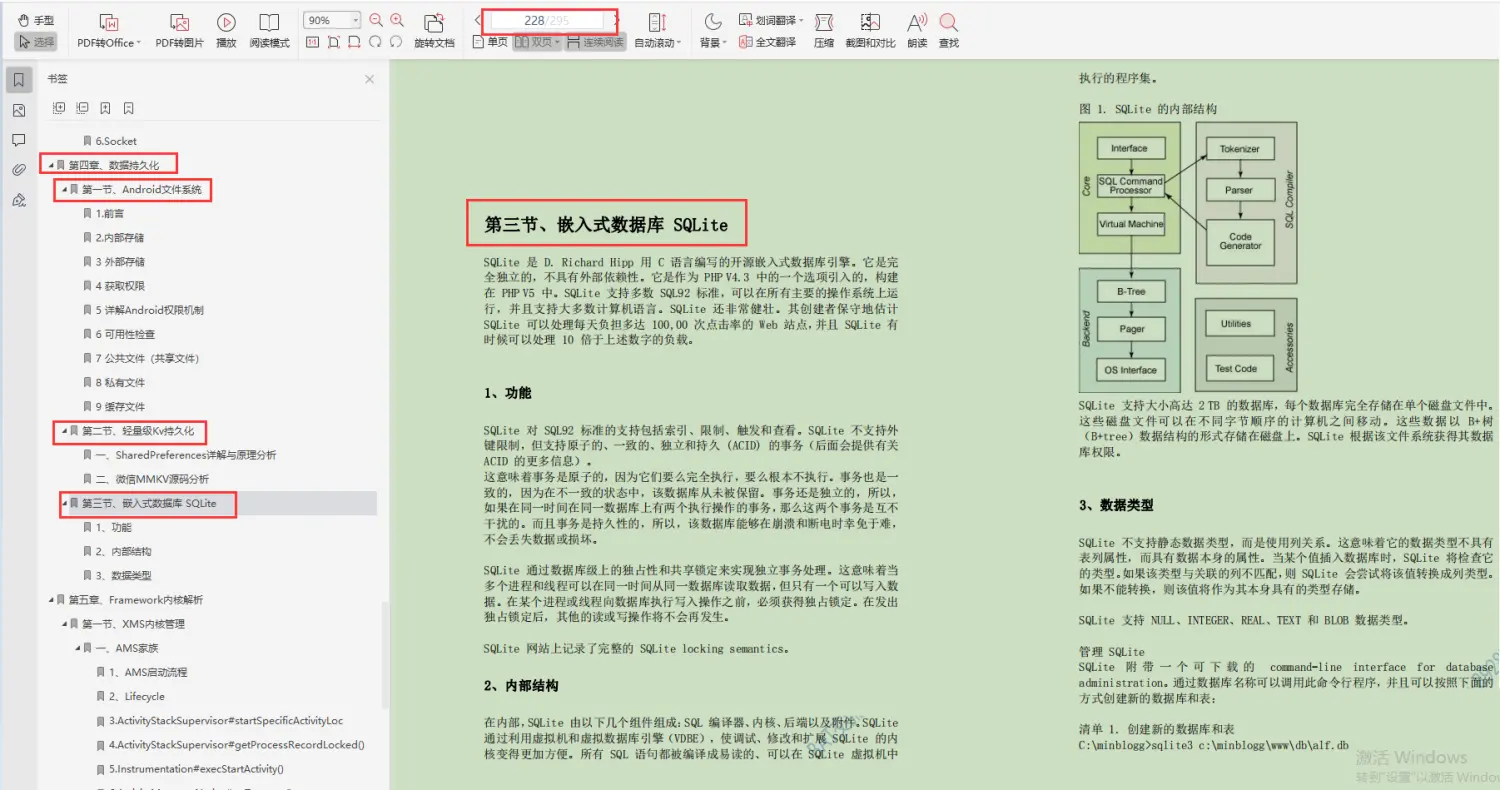
Task: Open the PDF转Office converter menu
Action: click(x=110, y=31)
